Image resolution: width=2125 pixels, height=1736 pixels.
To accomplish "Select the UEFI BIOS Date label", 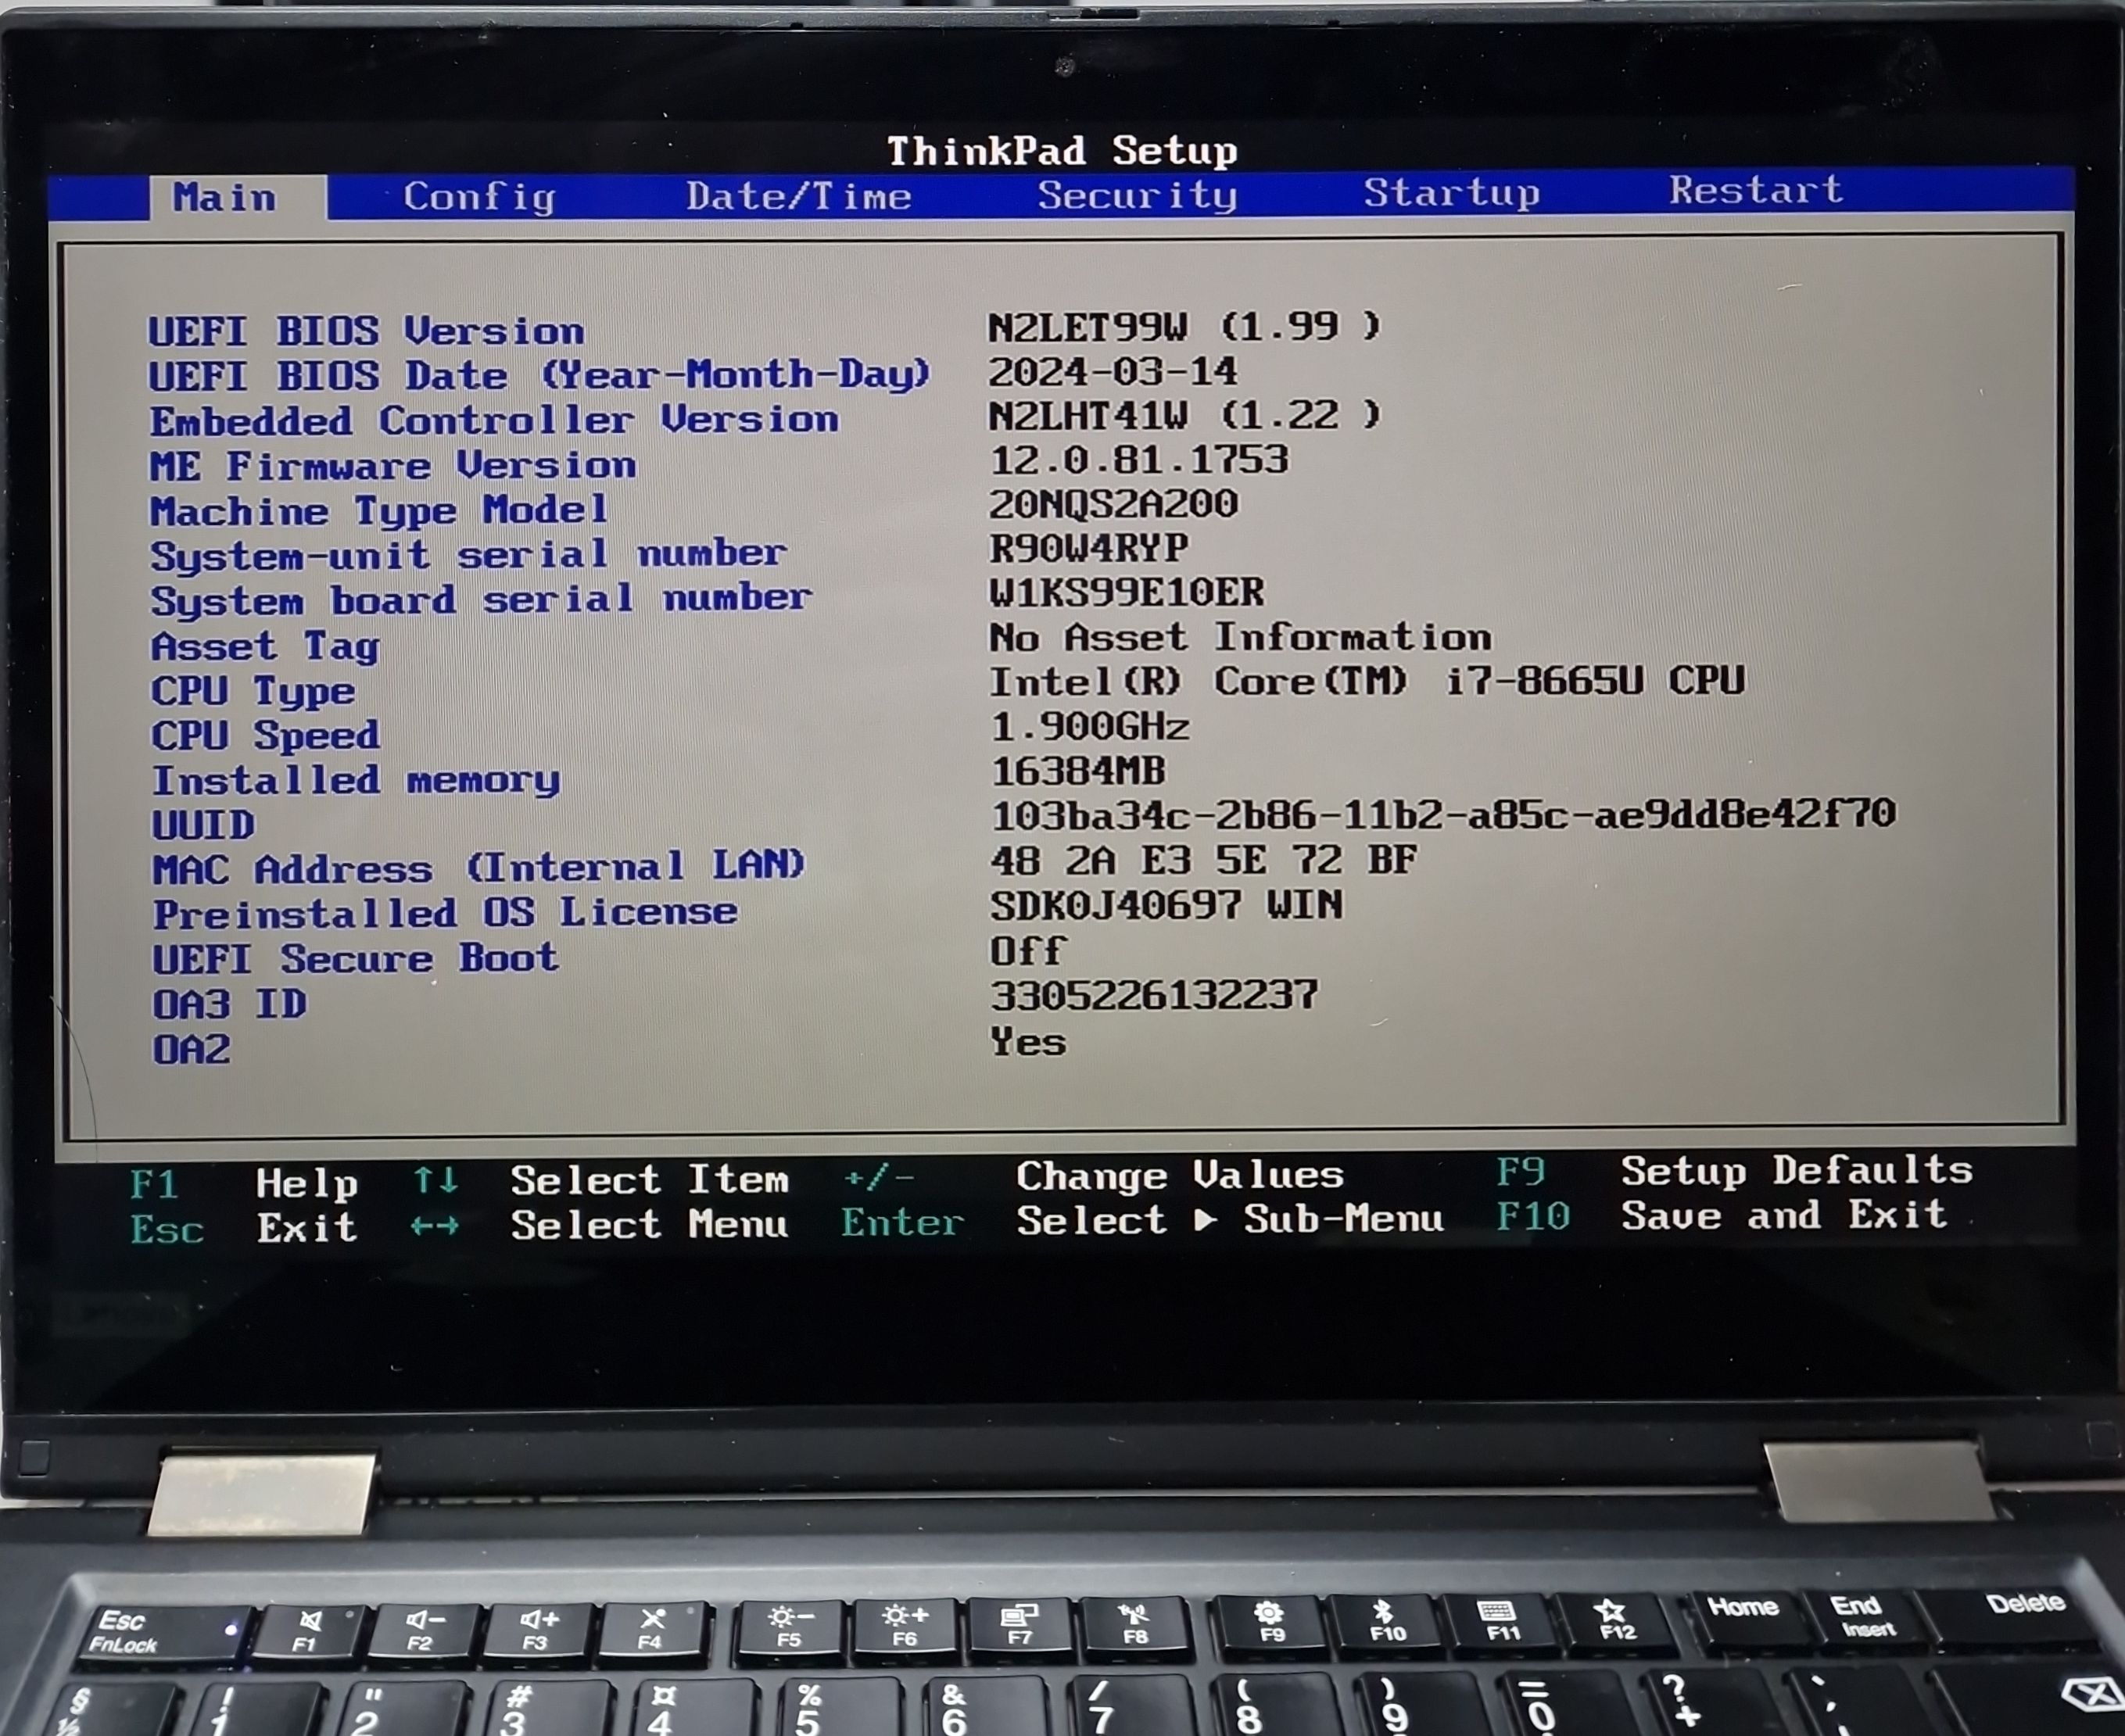I will pyautogui.click(x=540, y=375).
